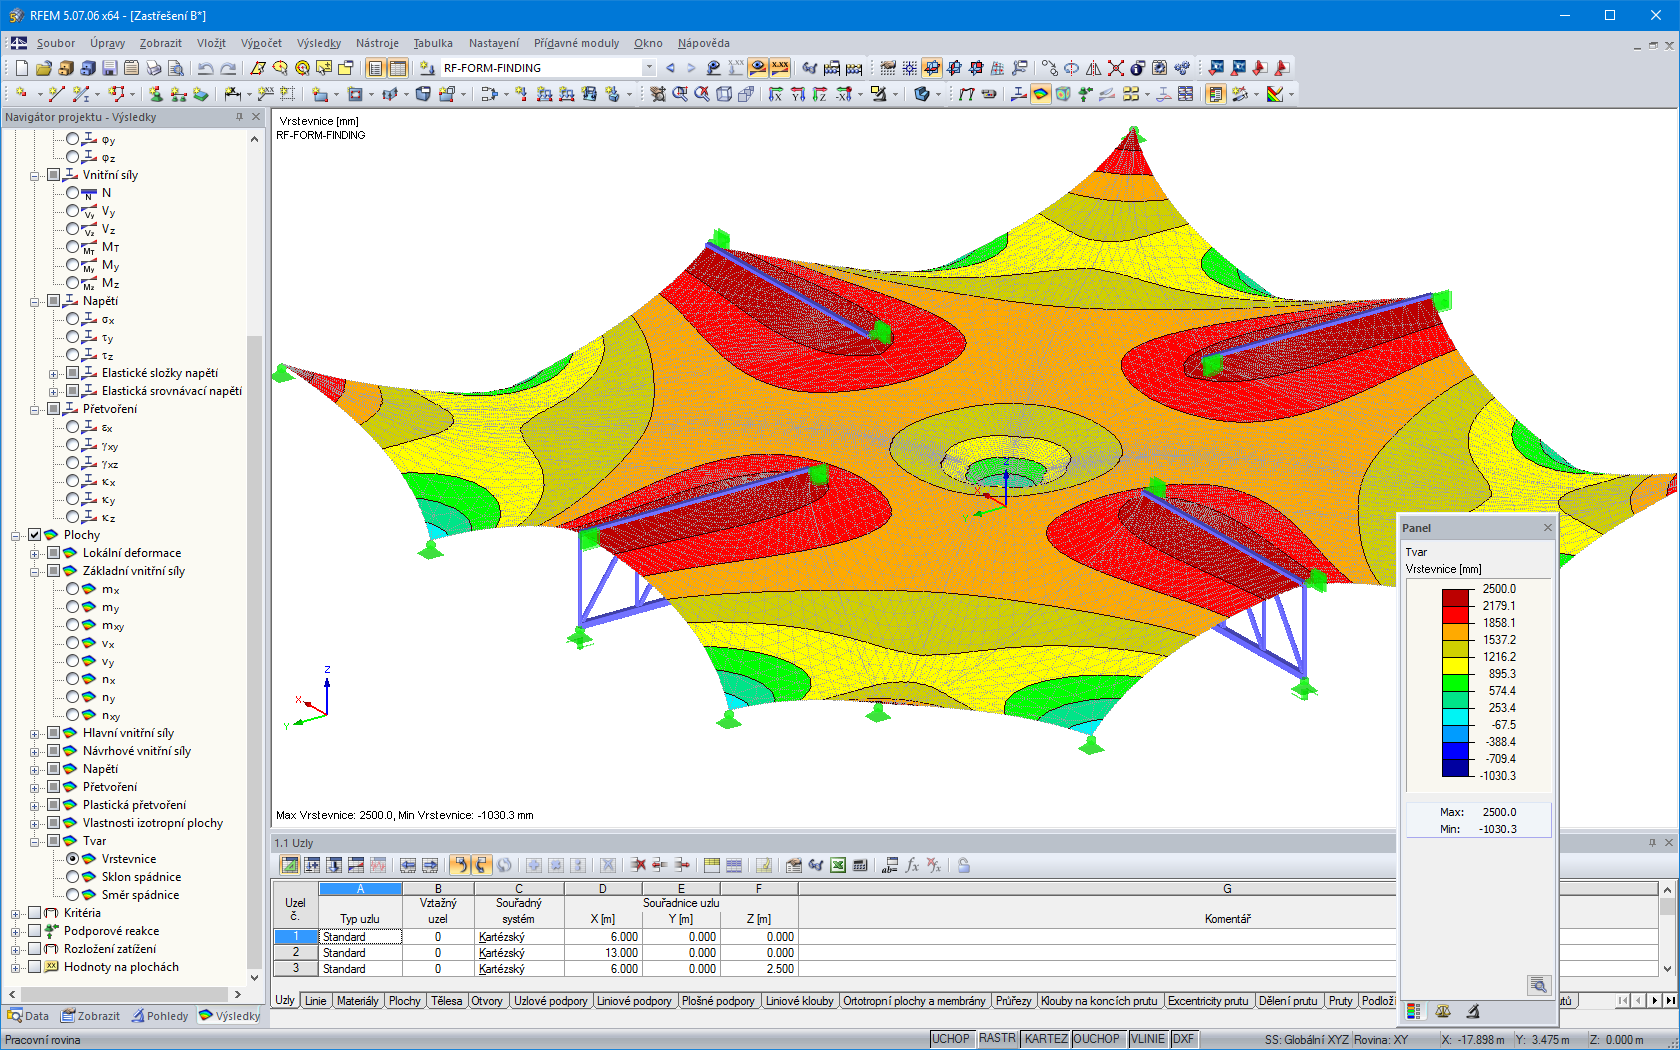This screenshot has height=1050, width=1680.
Task: Switch to the Data navigator tab
Action: [x=28, y=1016]
